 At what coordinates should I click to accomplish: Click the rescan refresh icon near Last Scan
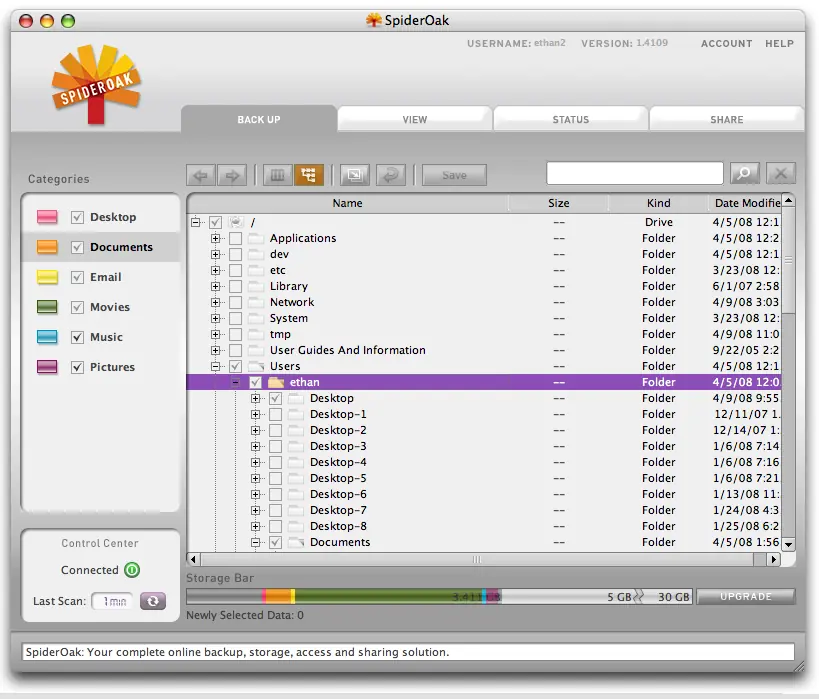[153, 601]
